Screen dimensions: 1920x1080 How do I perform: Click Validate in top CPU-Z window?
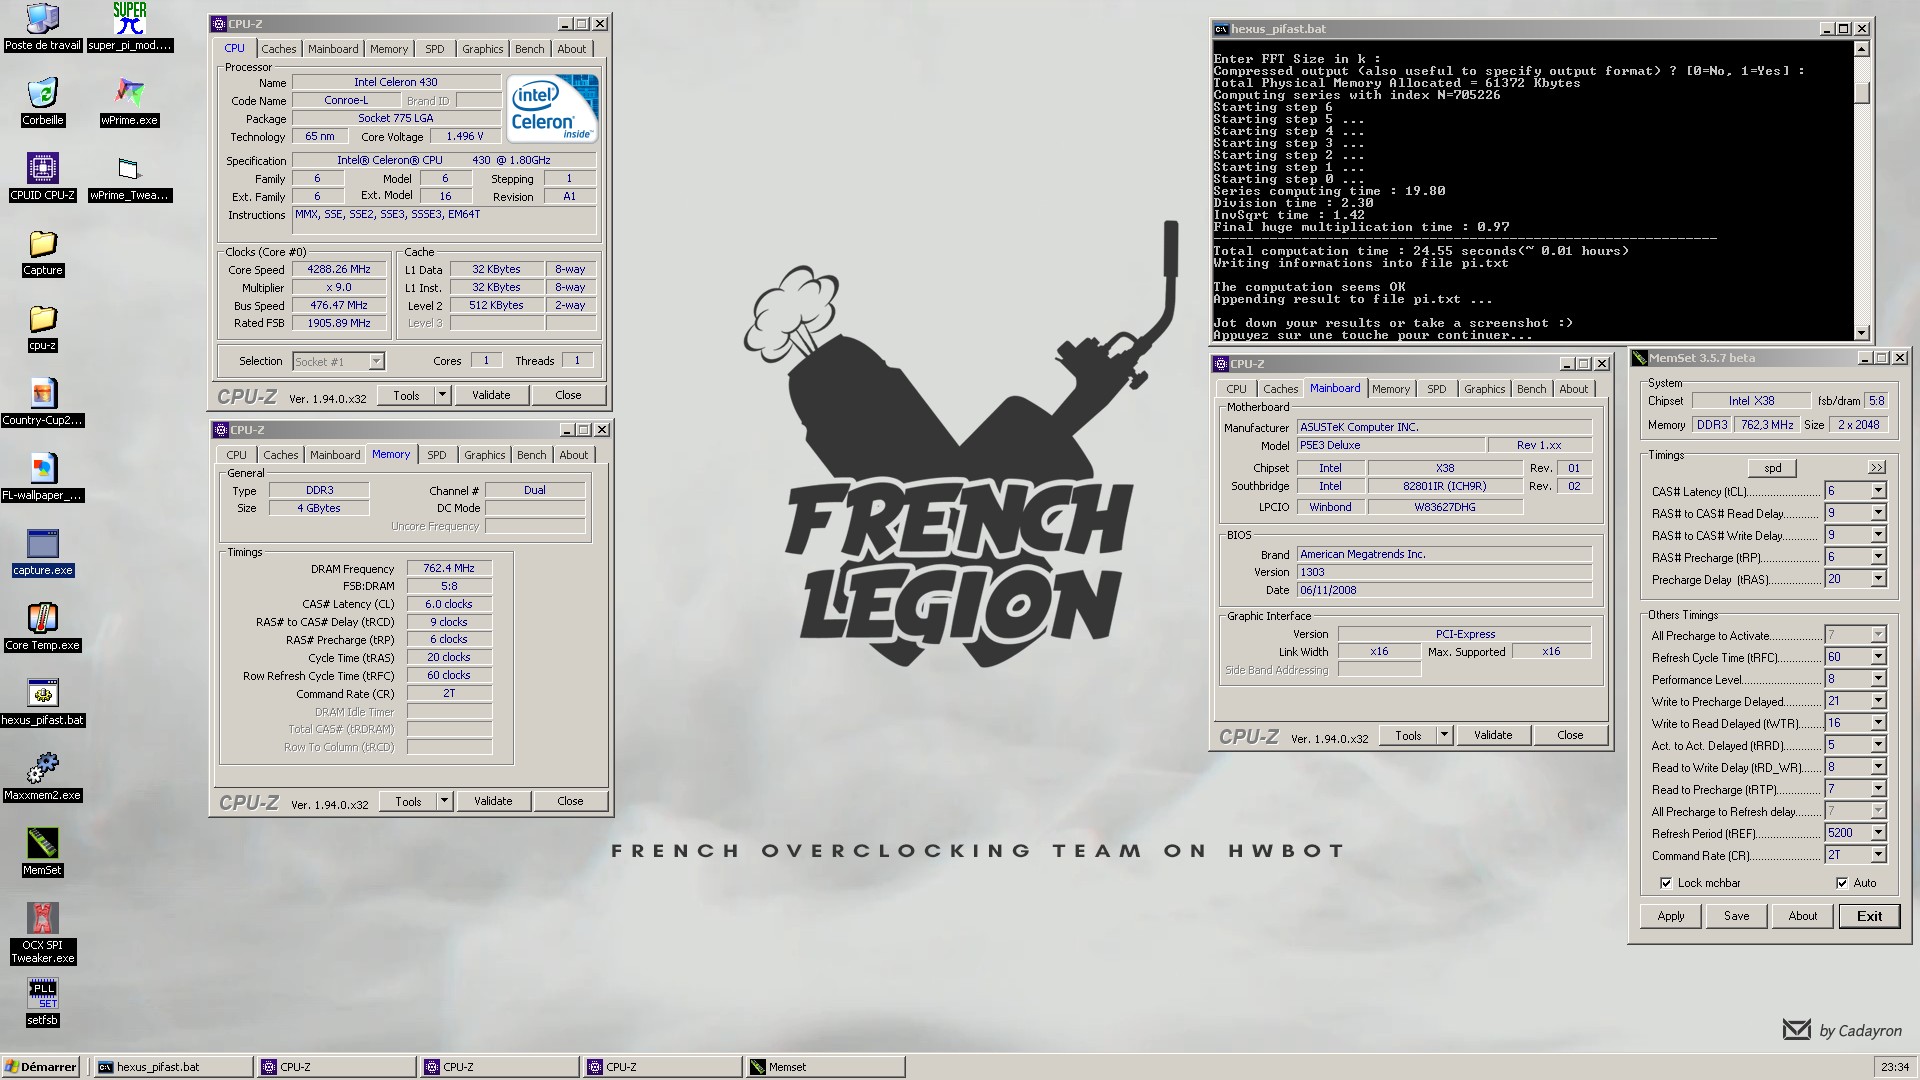click(491, 395)
